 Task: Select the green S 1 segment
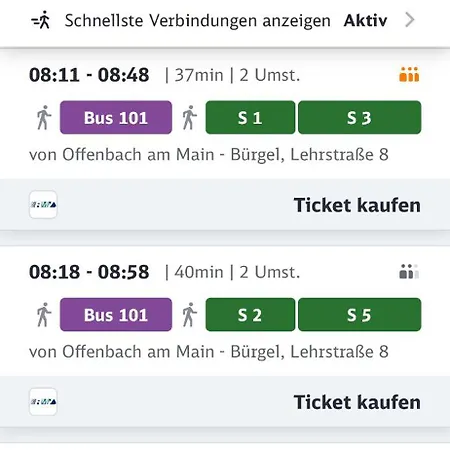click(250, 117)
